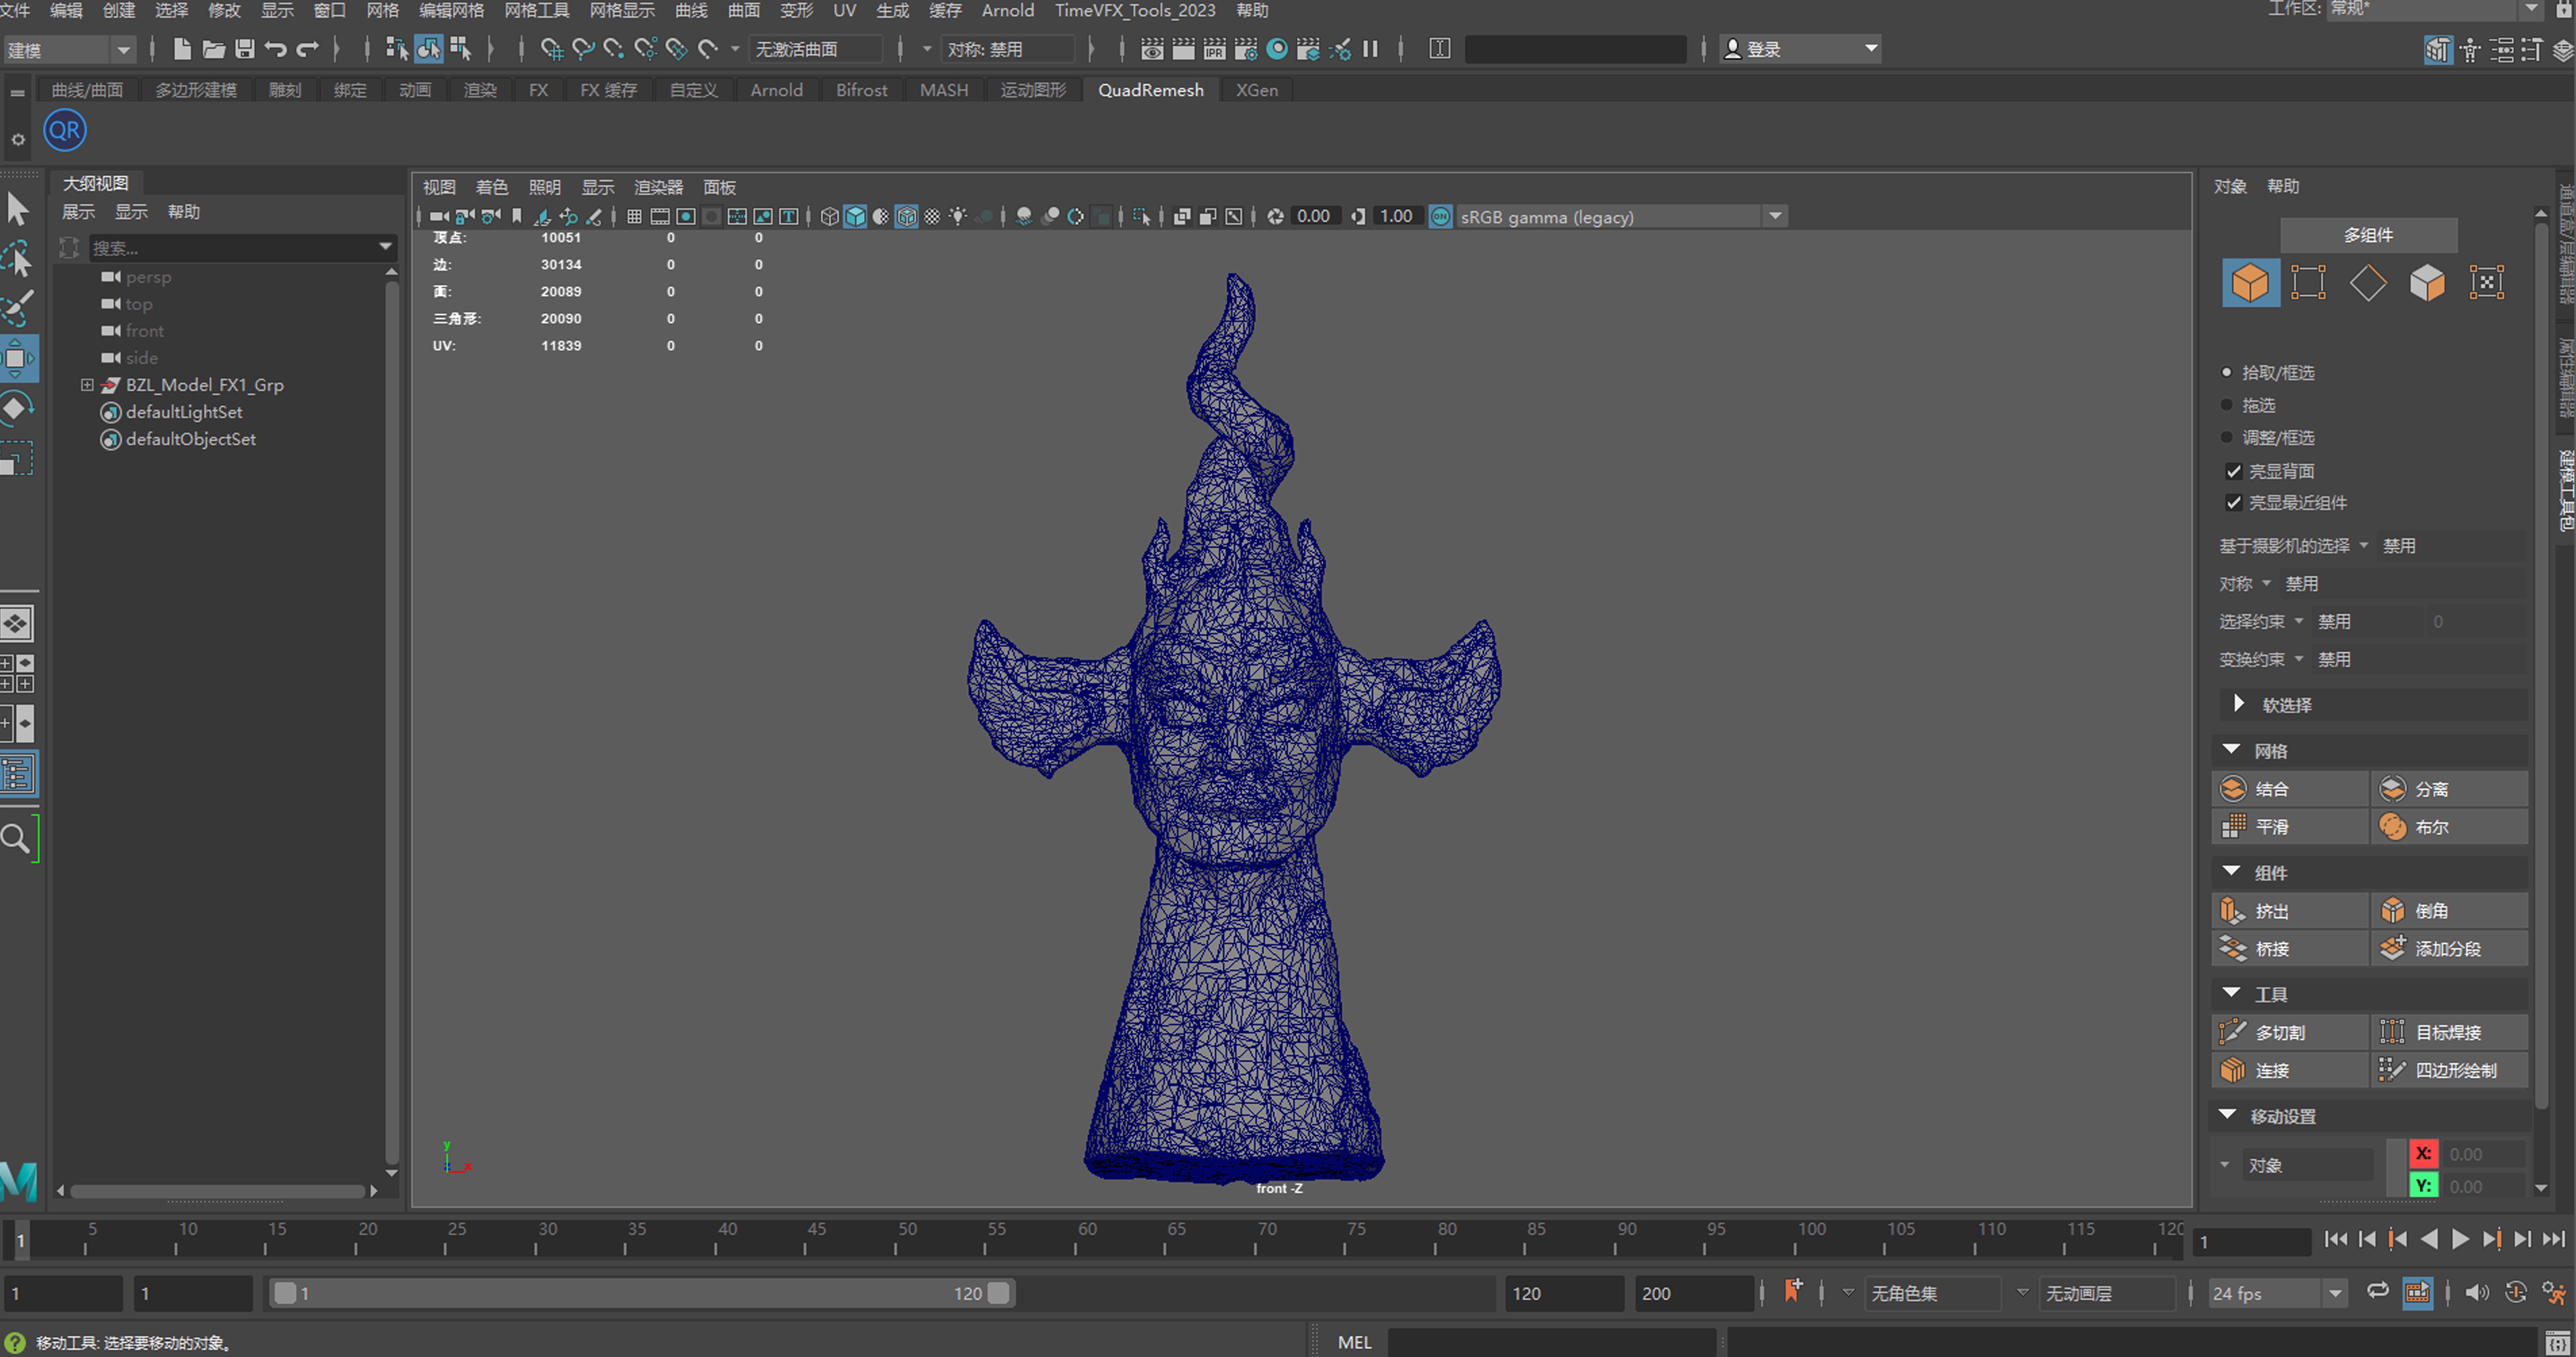Click the Combine (结合) mesh tool

coord(2290,789)
